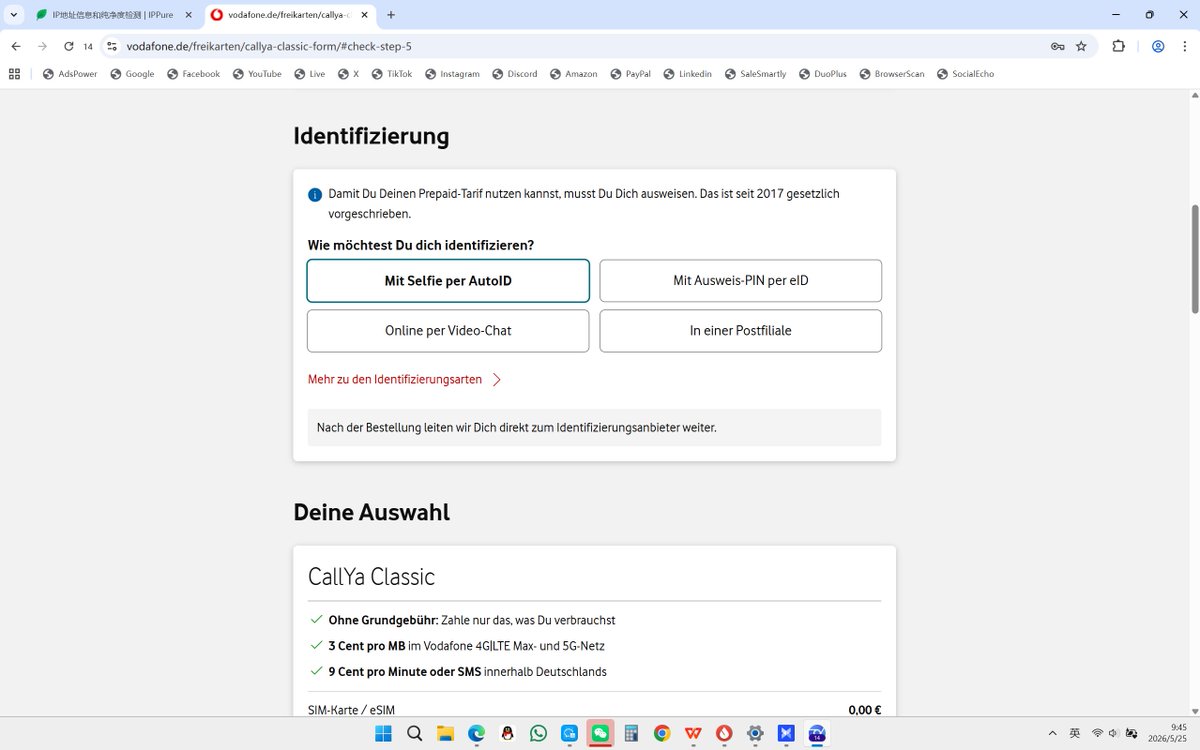Open the TikTok bookmark
This screenshot has width=1200, height=750.
pos(391,73)
